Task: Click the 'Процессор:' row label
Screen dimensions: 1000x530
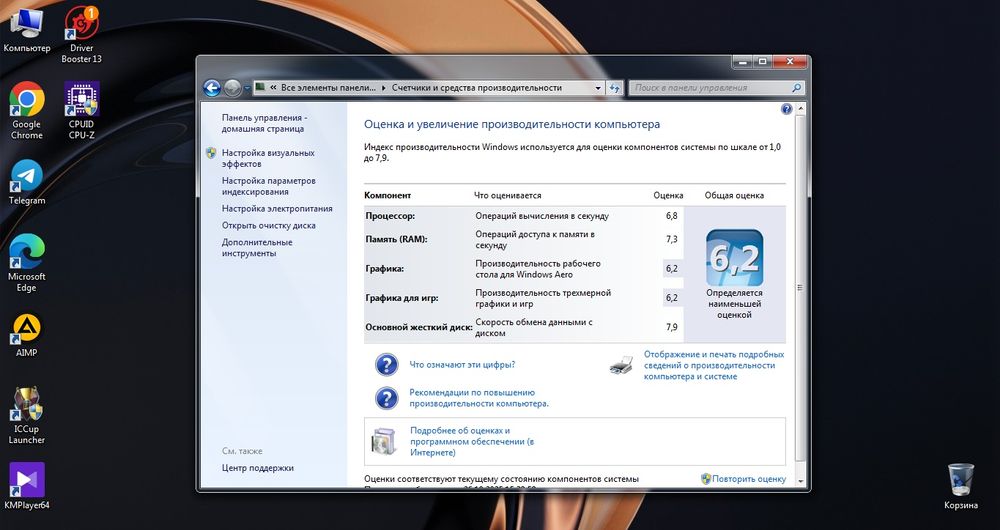Action: pyautogui.click(x=390, y=216)
